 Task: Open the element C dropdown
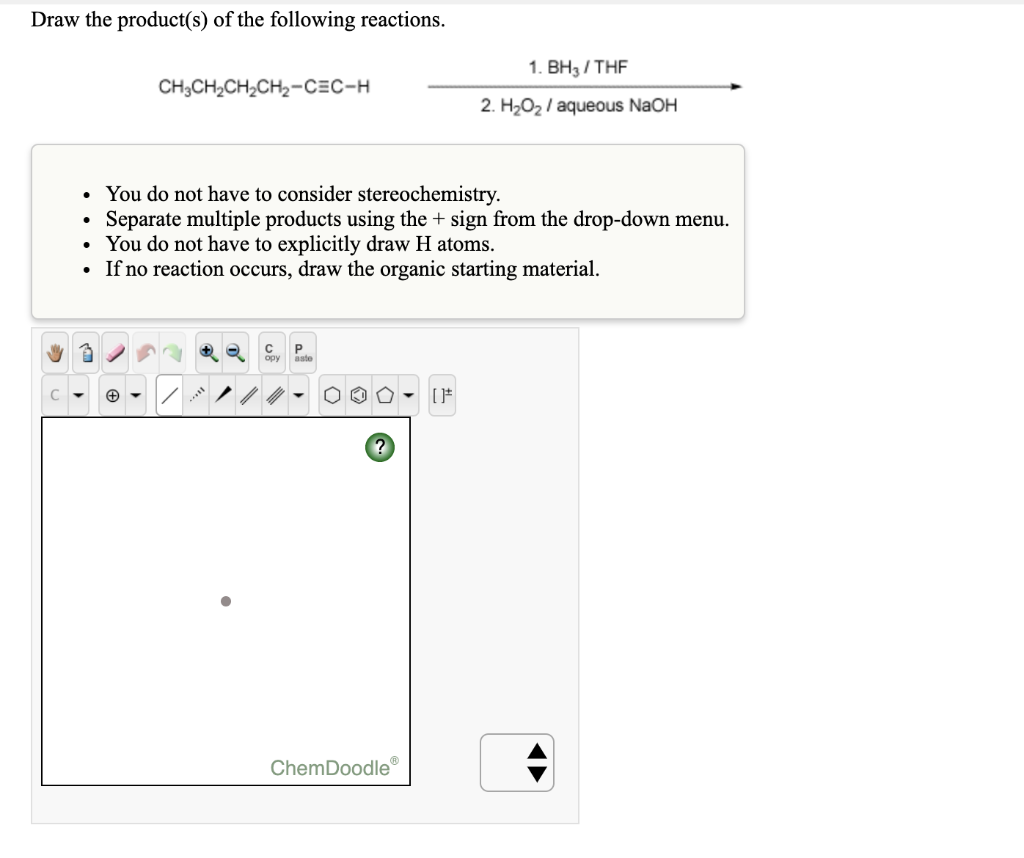coord(77,394)
